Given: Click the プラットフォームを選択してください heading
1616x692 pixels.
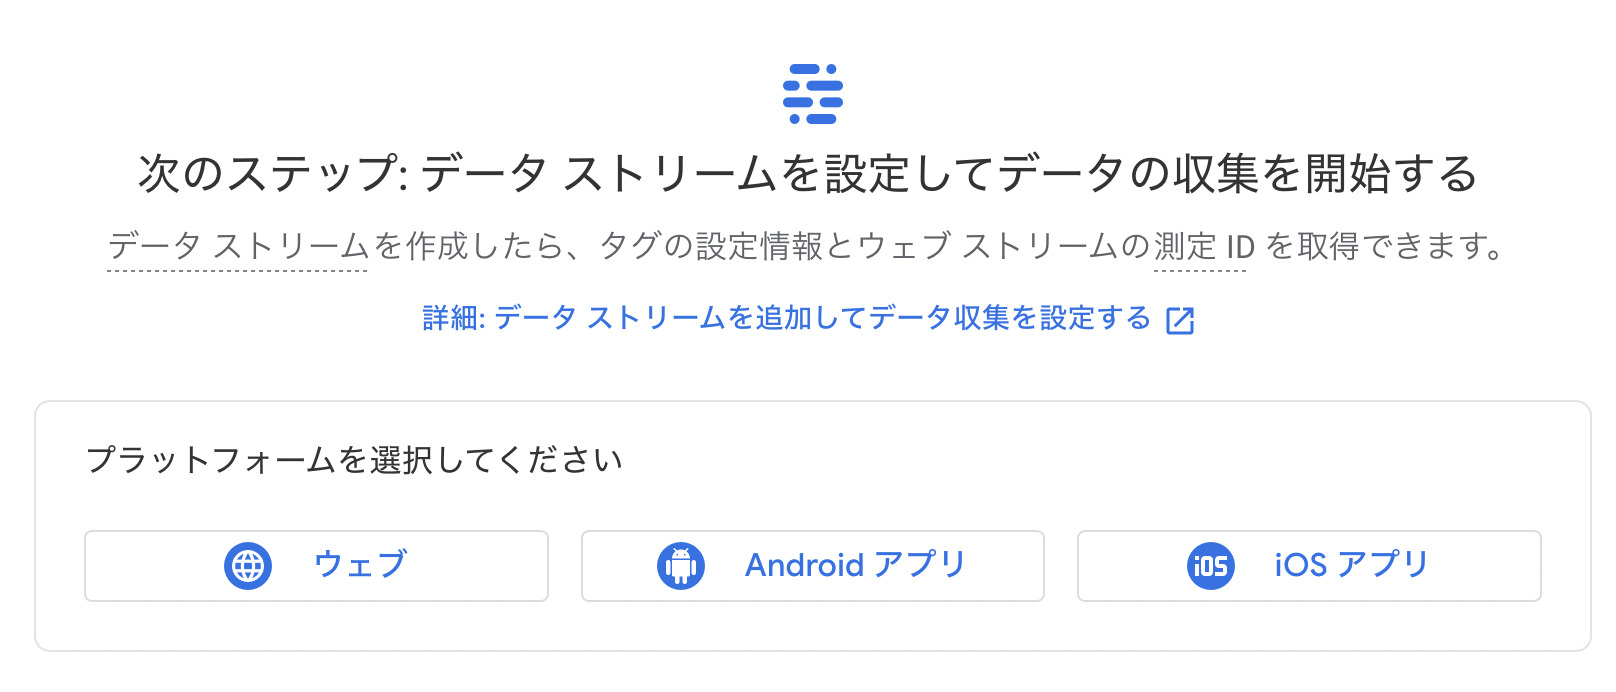Looking at the screenshot, I should (x=354, y=460).
